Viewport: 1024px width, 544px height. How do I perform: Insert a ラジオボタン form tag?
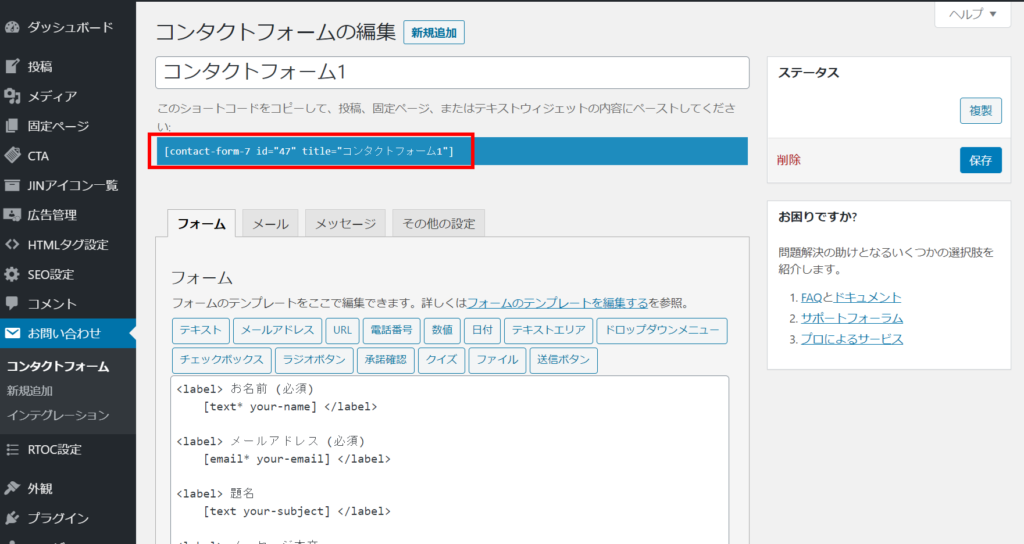[x=314, y=360]
